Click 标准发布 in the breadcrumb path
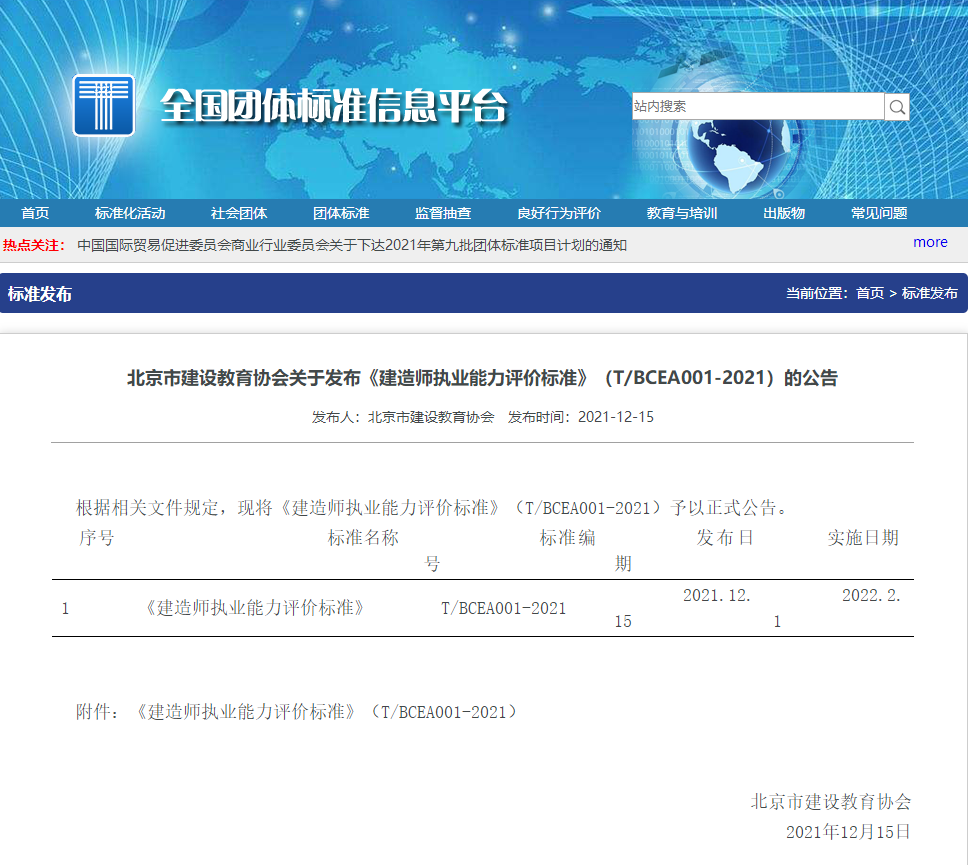Viewport: 968px width, 865px height. 930,293
